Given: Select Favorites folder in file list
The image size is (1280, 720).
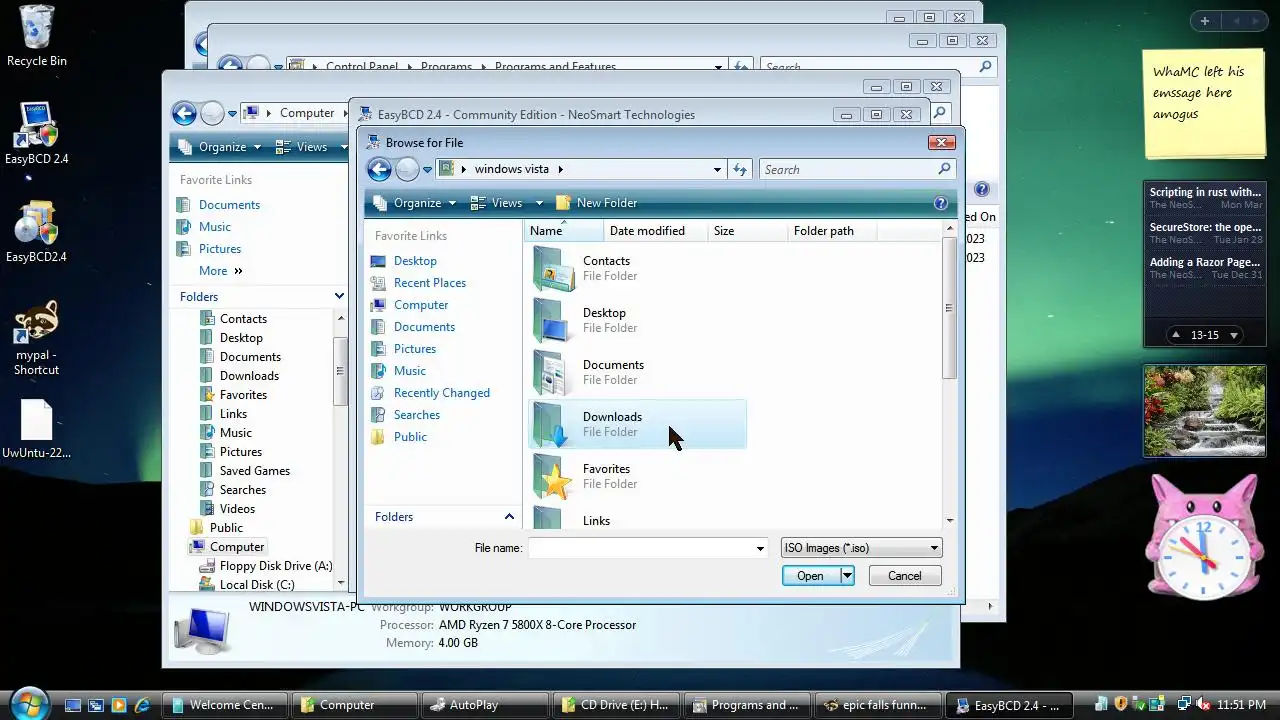Looking at the screenshot, I should pyautogui.click(x=637, y=476).
